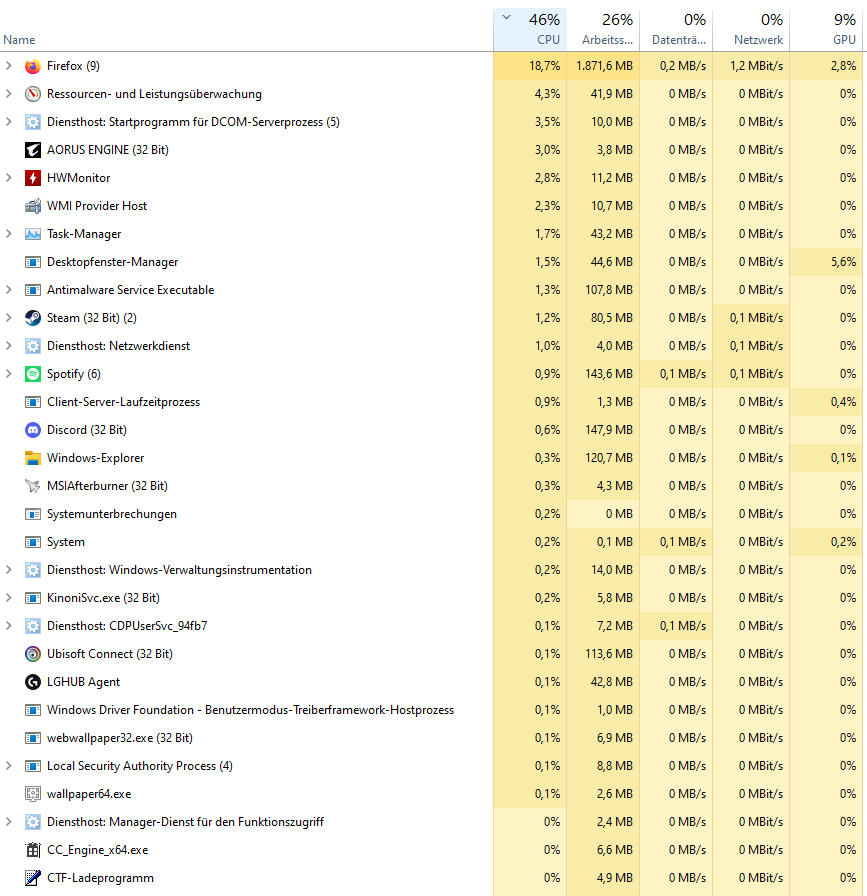Click the Ressourcen- und Leistungsüberwachung icon
Image resolution: width=867 pixels, height=896 pixels.
point(33,94)
